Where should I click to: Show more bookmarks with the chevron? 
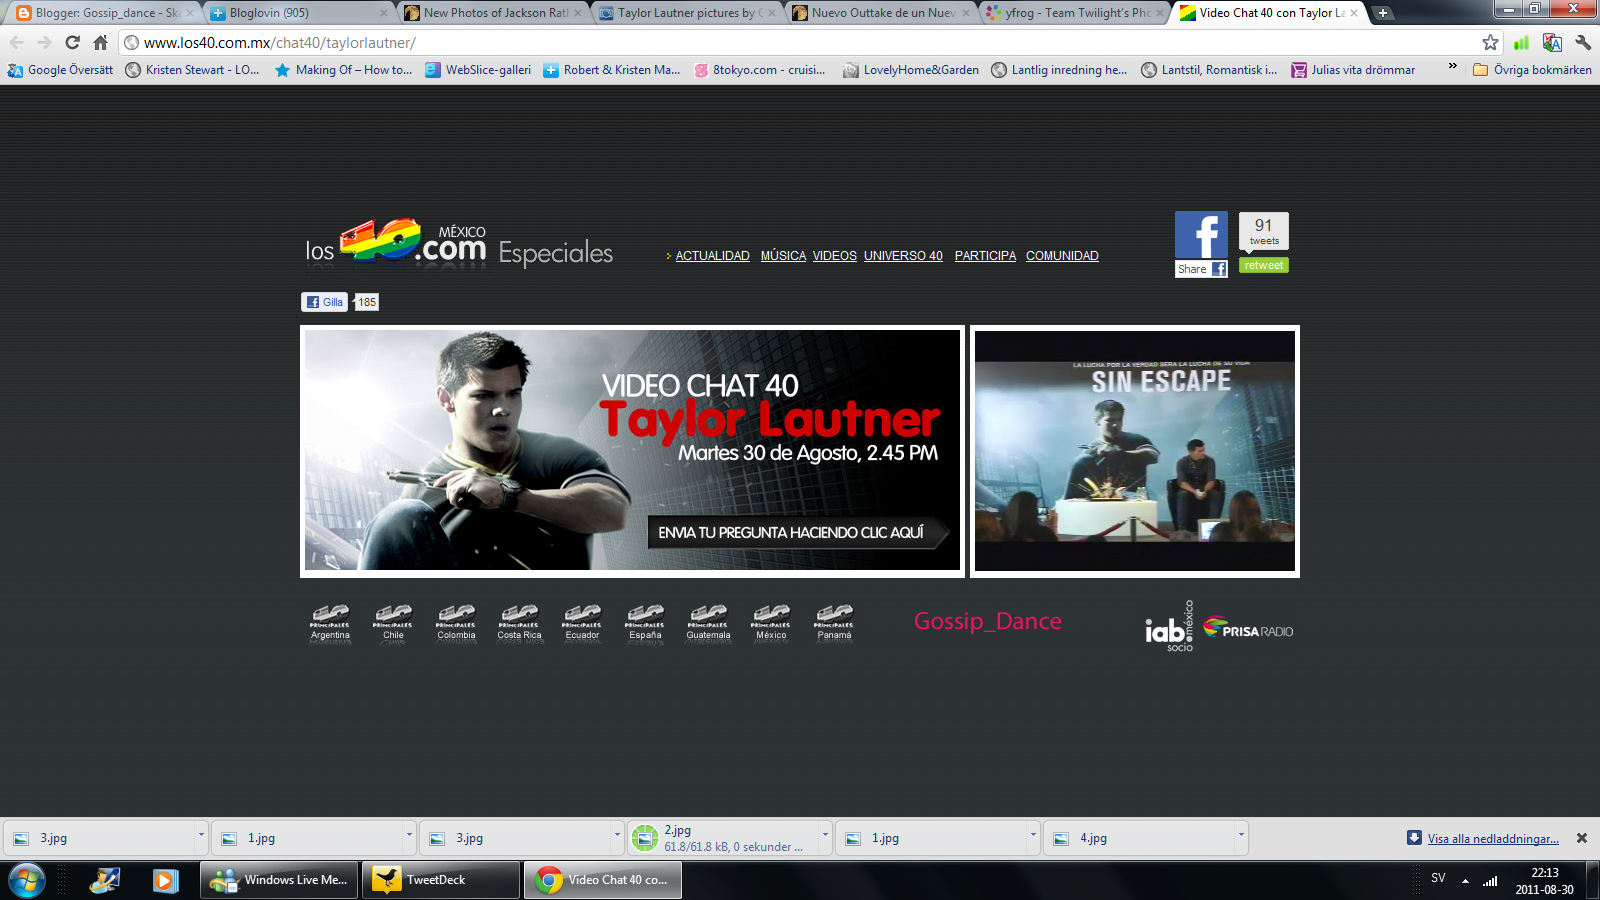click(x=1452, y=67)
